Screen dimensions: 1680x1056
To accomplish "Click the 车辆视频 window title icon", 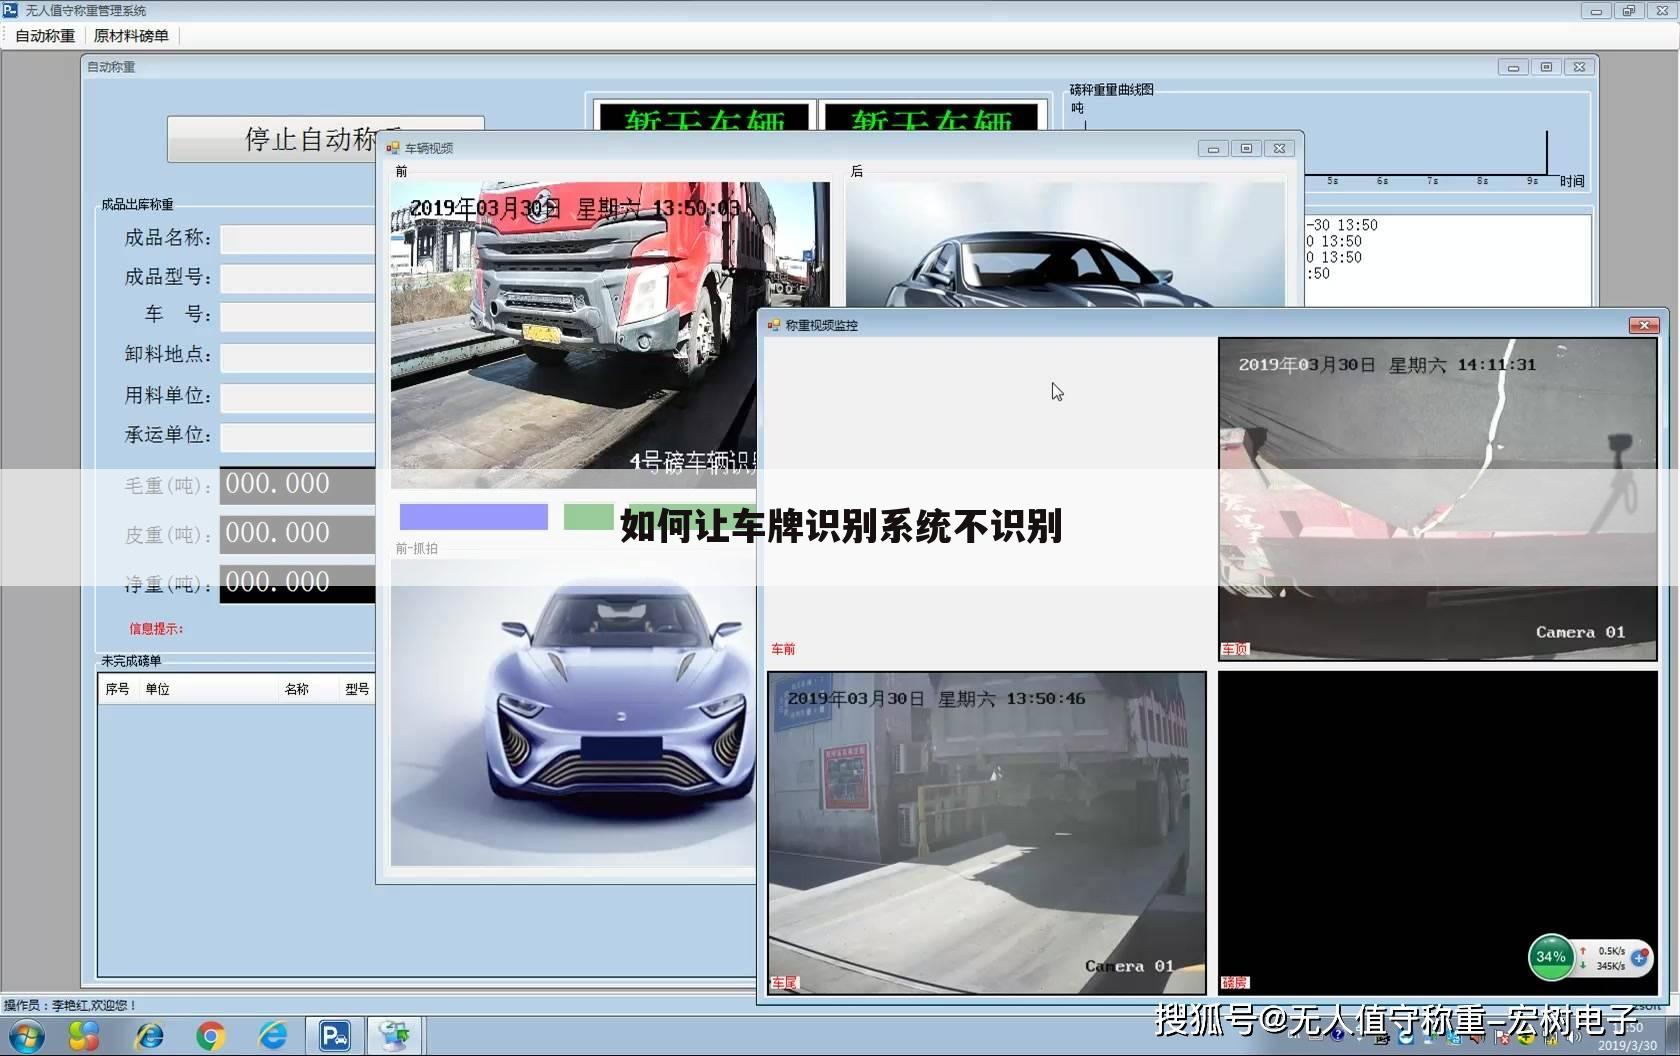I will pos(393,148).
